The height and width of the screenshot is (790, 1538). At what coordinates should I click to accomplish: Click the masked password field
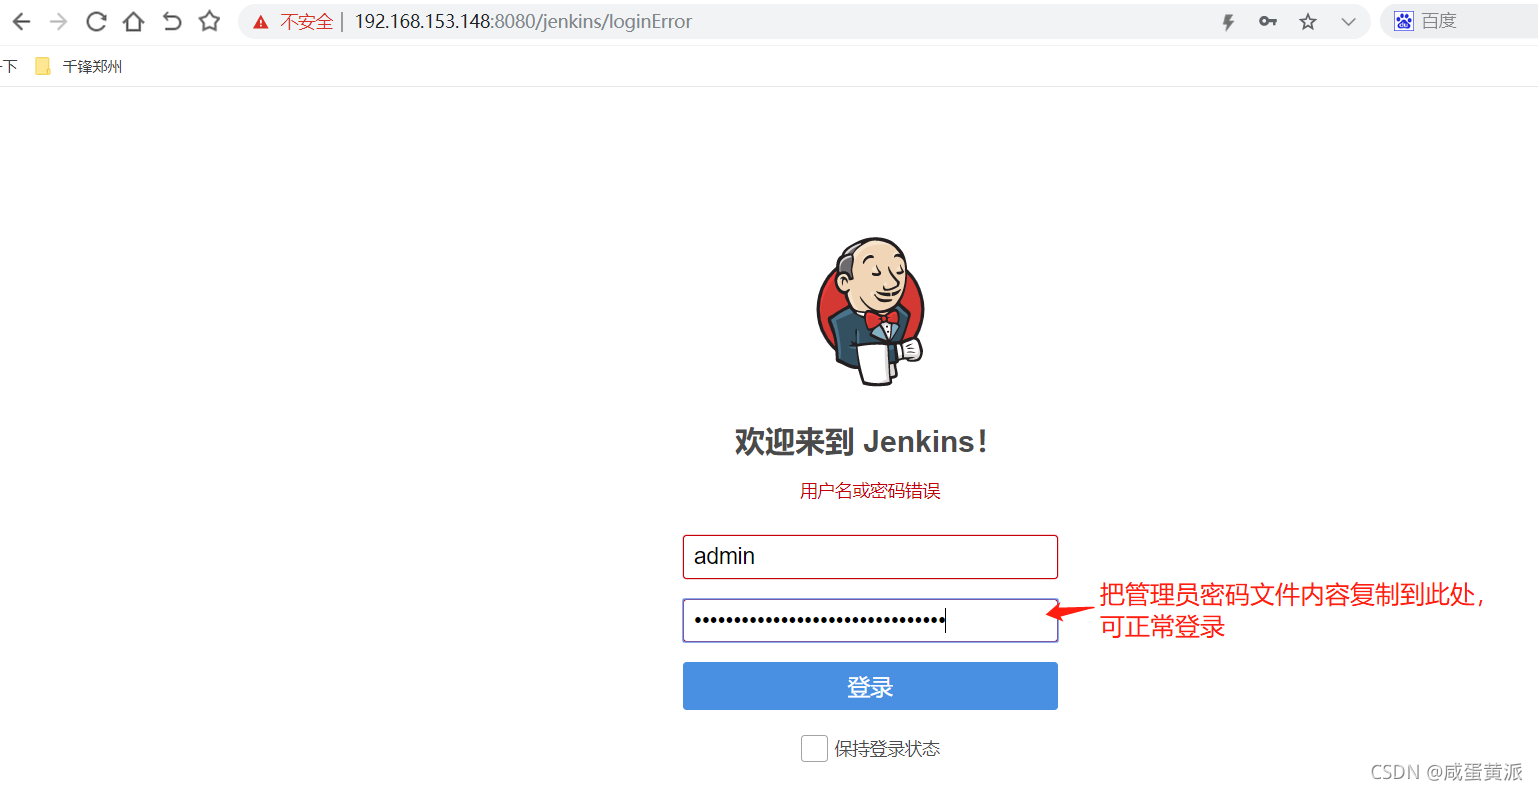click(x=870, y=621)
